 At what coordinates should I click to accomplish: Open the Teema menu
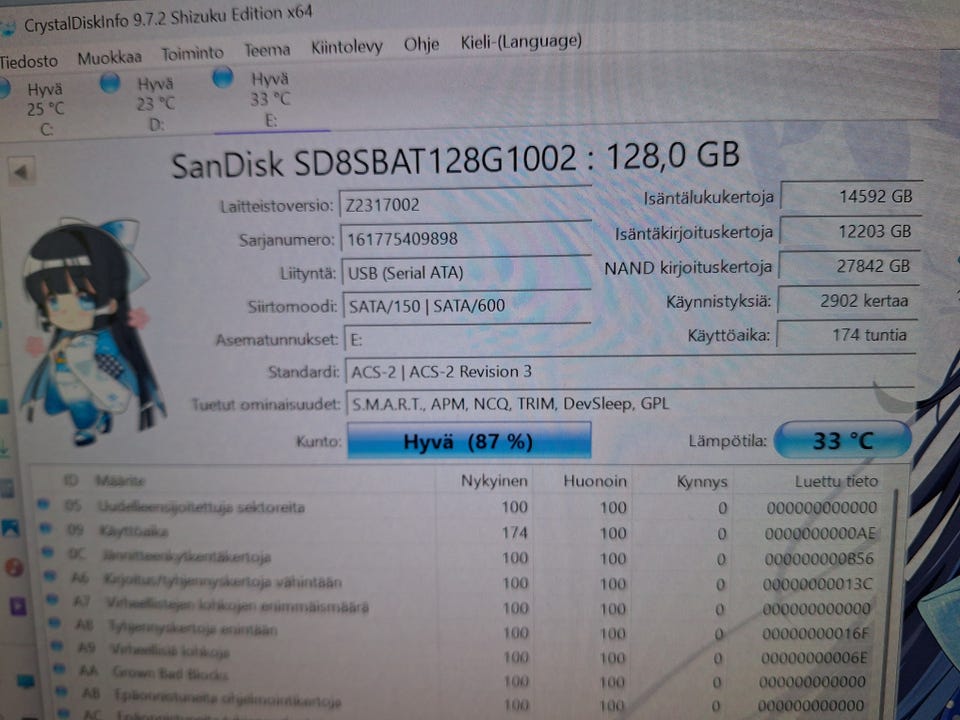click(x=267, y=50)
